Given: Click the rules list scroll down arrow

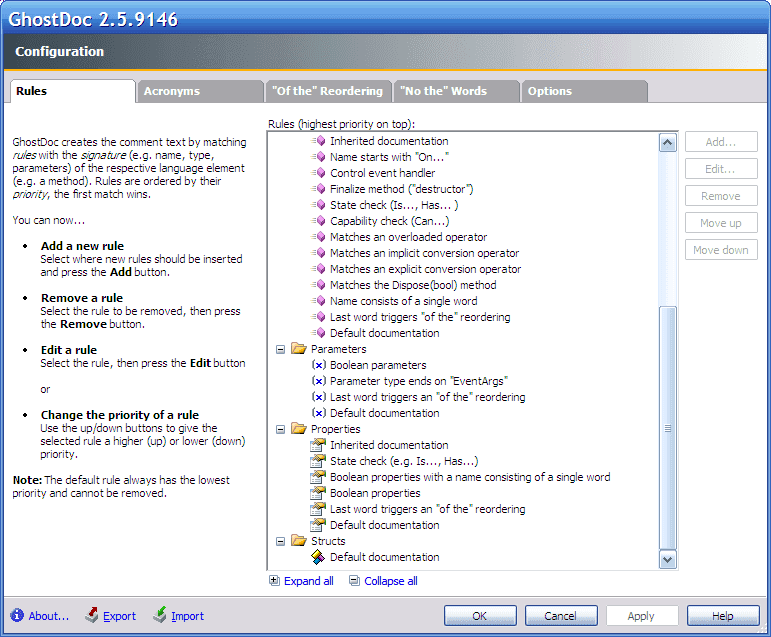Looking at the screenshot, I should tap(667, 559).
